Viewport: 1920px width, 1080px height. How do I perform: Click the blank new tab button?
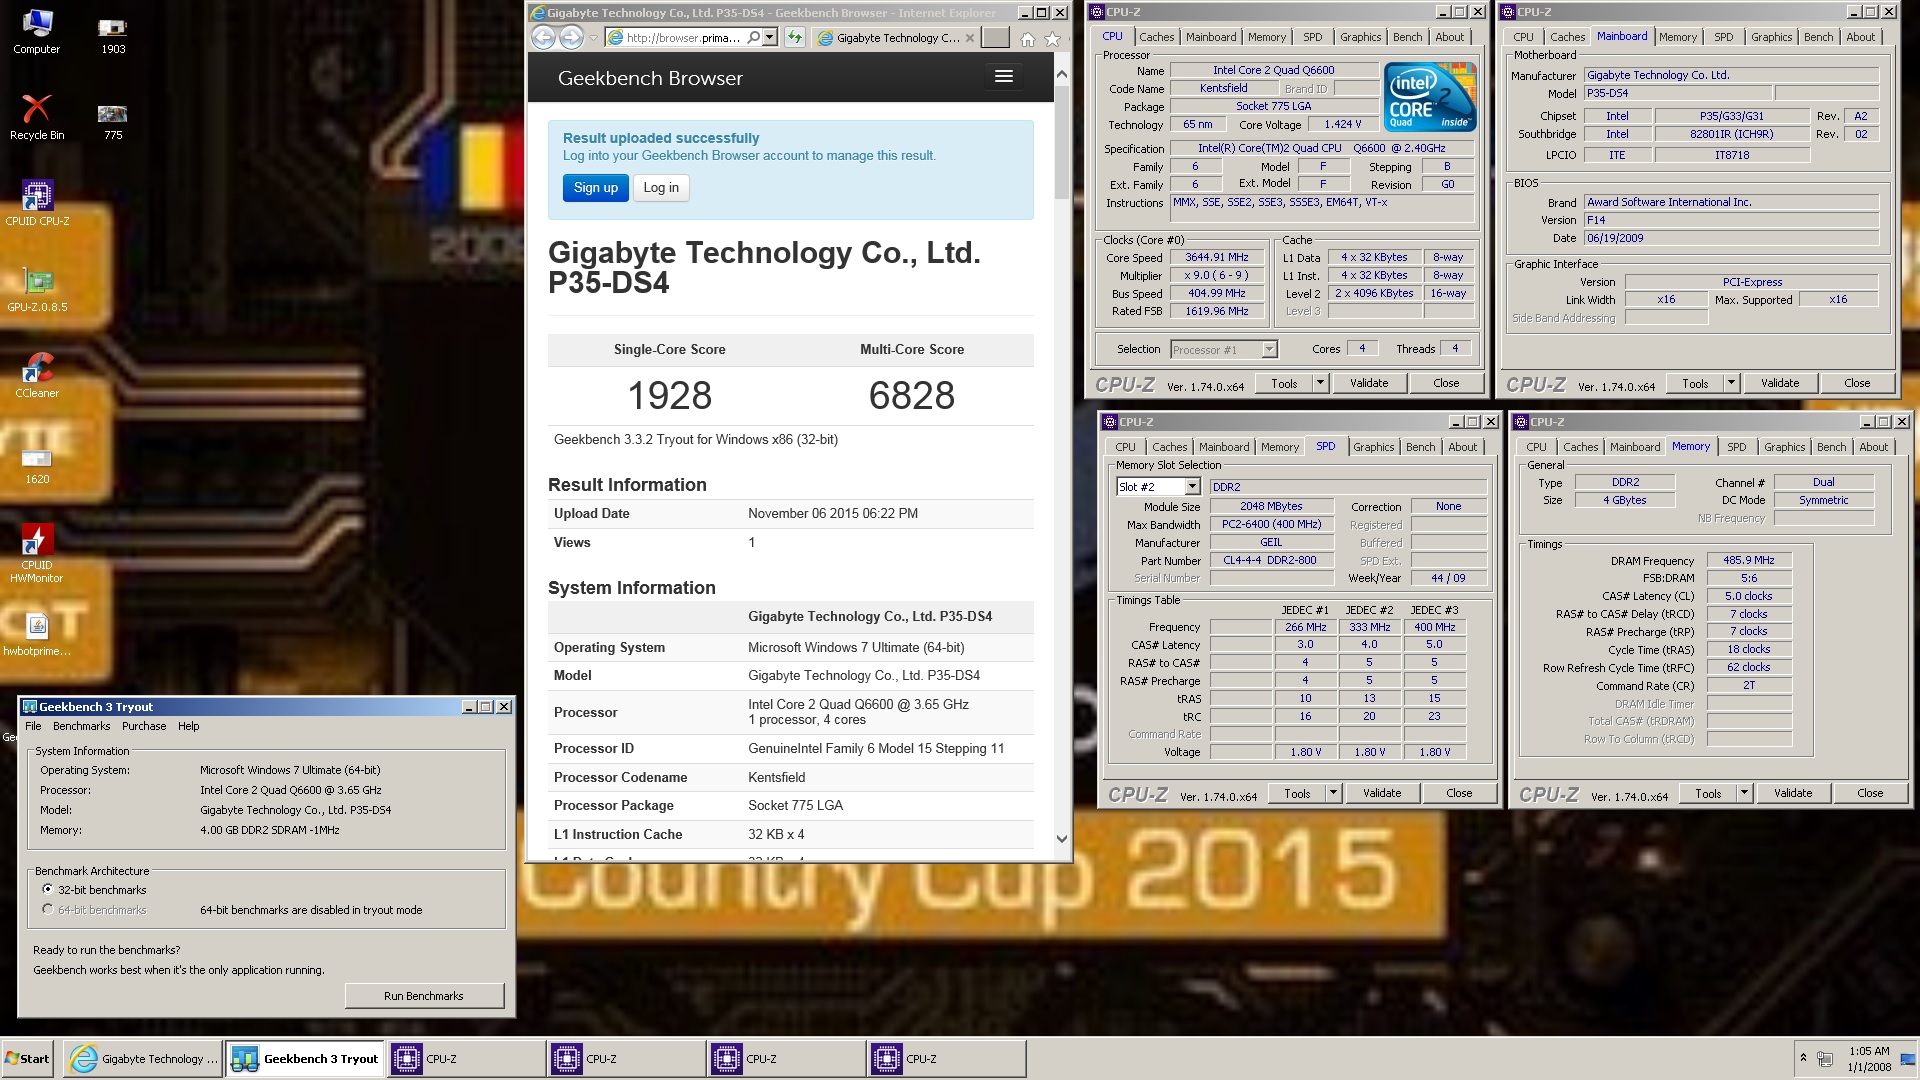pos(995,38)
